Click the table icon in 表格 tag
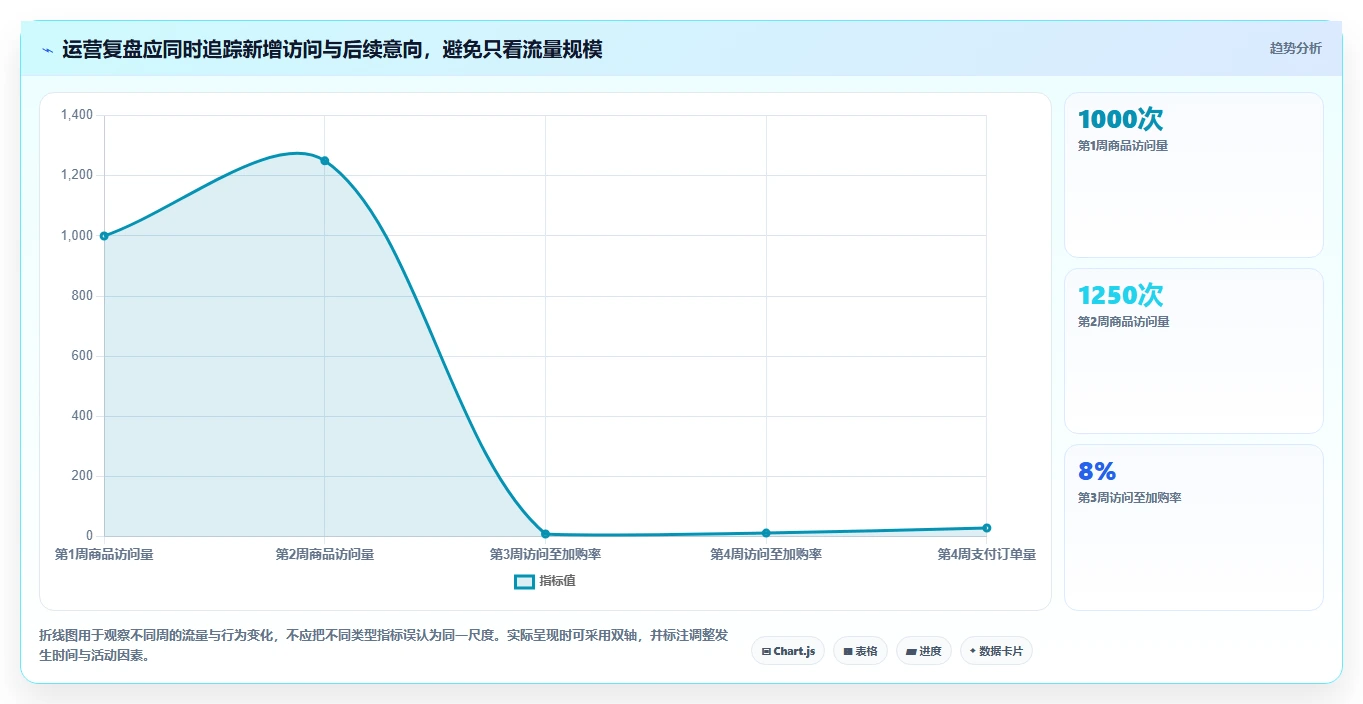The width and height of the screenshot is (1363, 704). coord(848,651)
